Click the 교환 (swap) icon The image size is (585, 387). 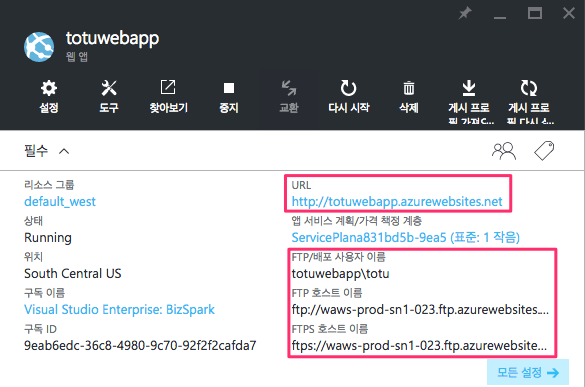(289, 88)
